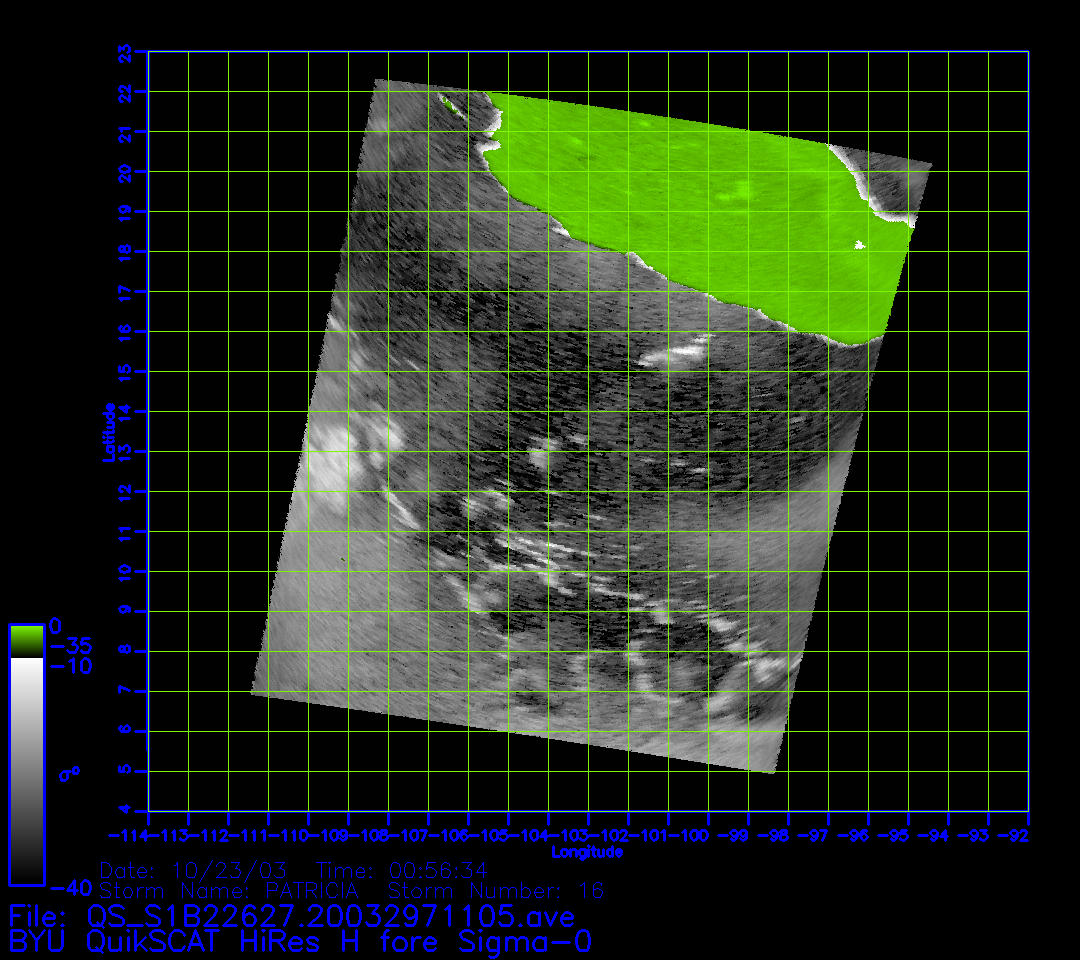This screenshot has width=1080, height=960.
Task: Click the 23 latitude tick label
Action: tap(125, 51)
